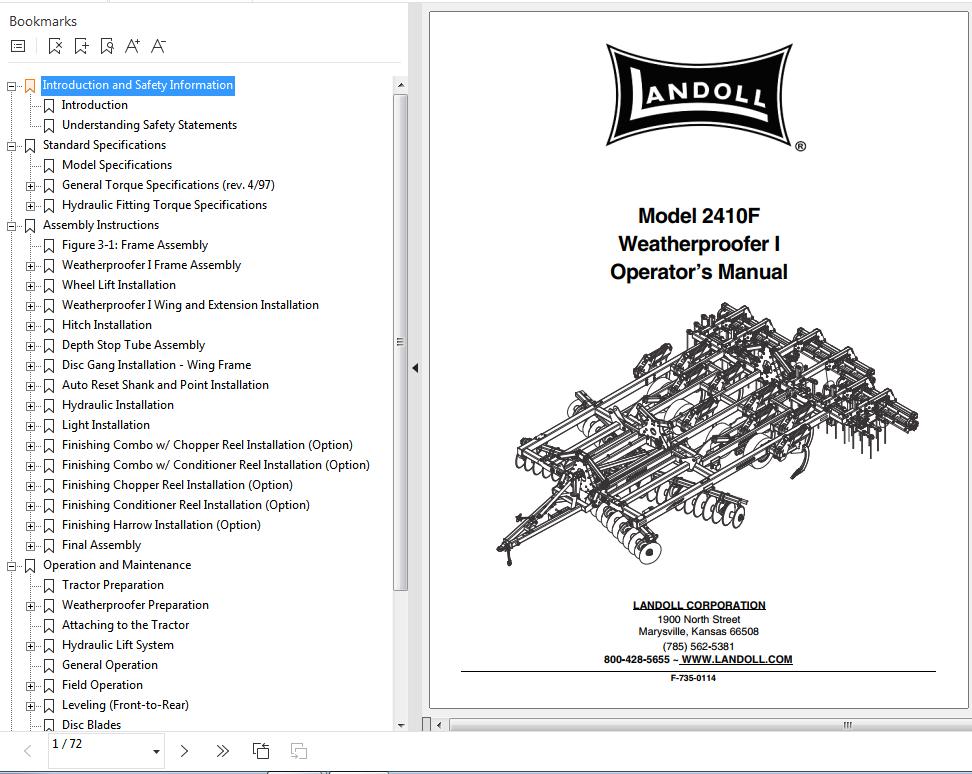Viewport: 972px width, 774px height.
Task: Jump to the last page
Action: (223, 751)
